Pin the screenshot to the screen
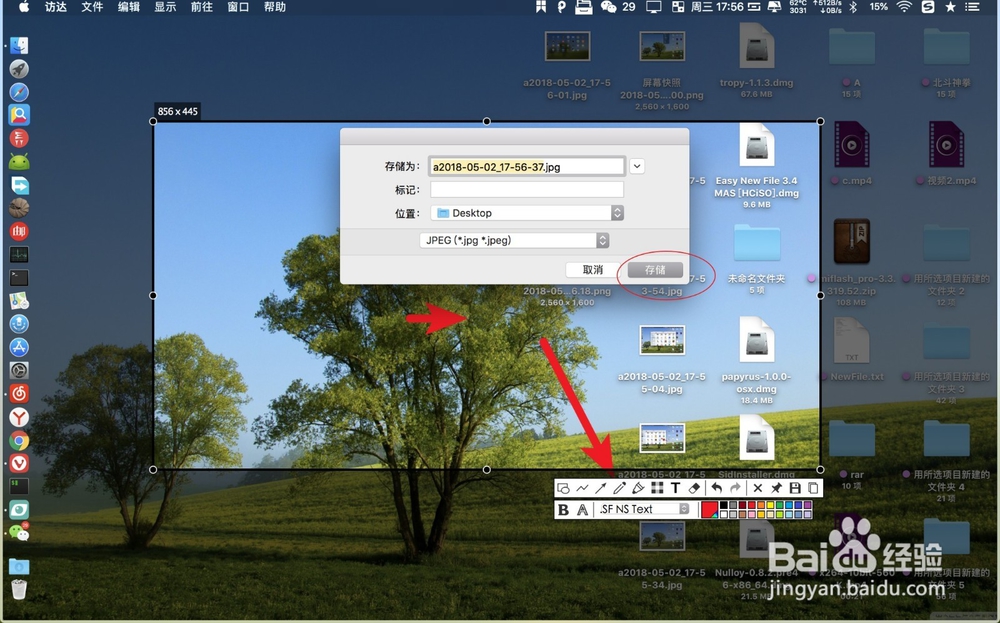The image size is (1000, 623). (776, 488)
